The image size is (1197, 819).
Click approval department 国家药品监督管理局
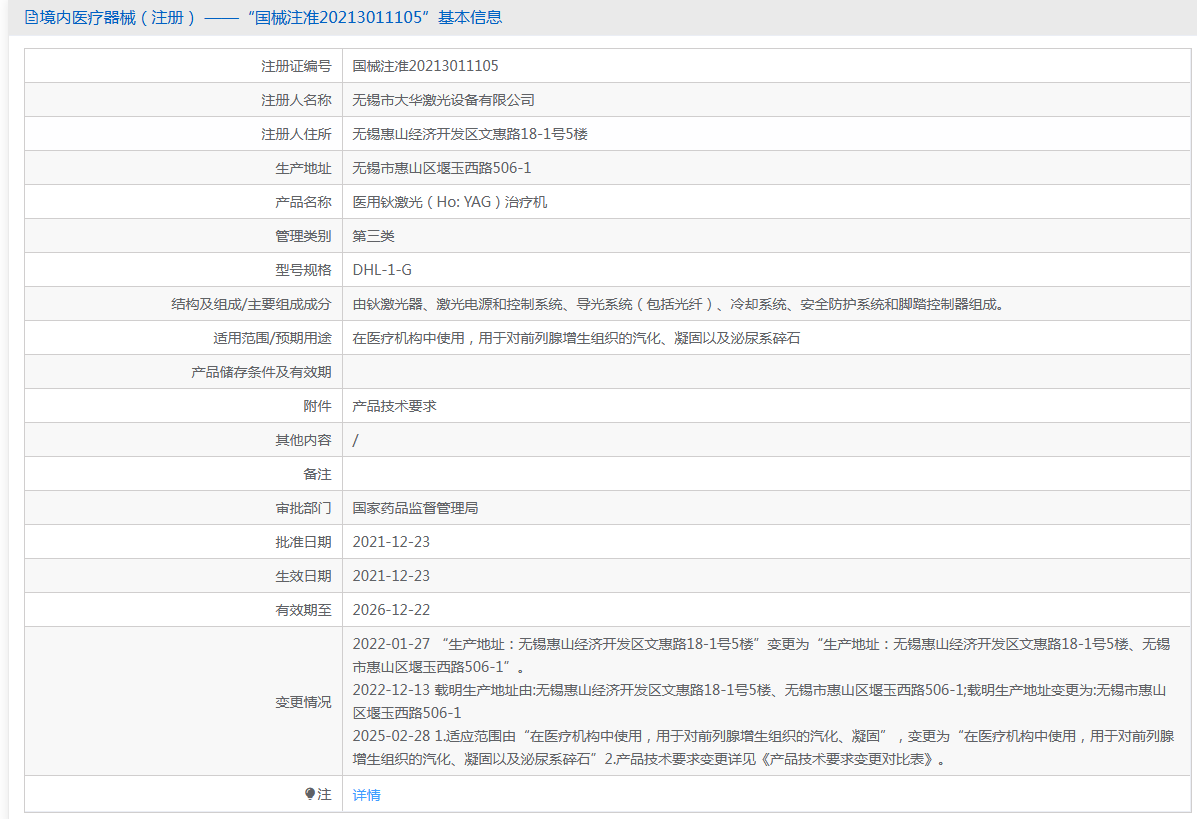point(415,508)
